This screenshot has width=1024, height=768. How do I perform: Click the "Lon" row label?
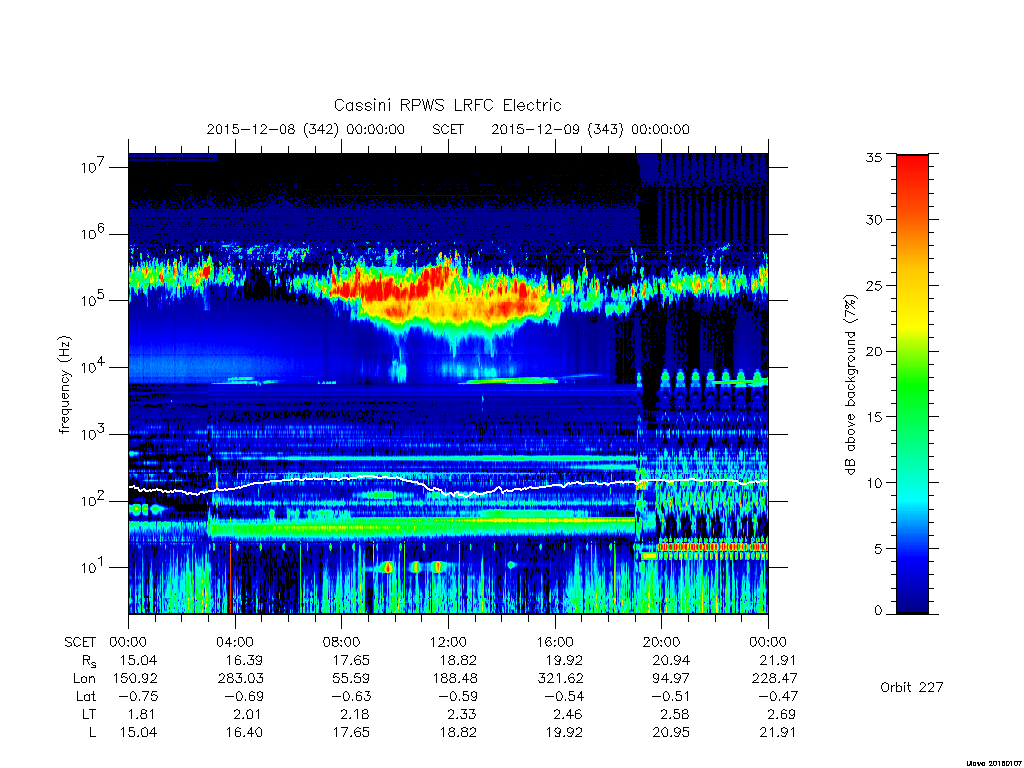(x=84, y=679)
